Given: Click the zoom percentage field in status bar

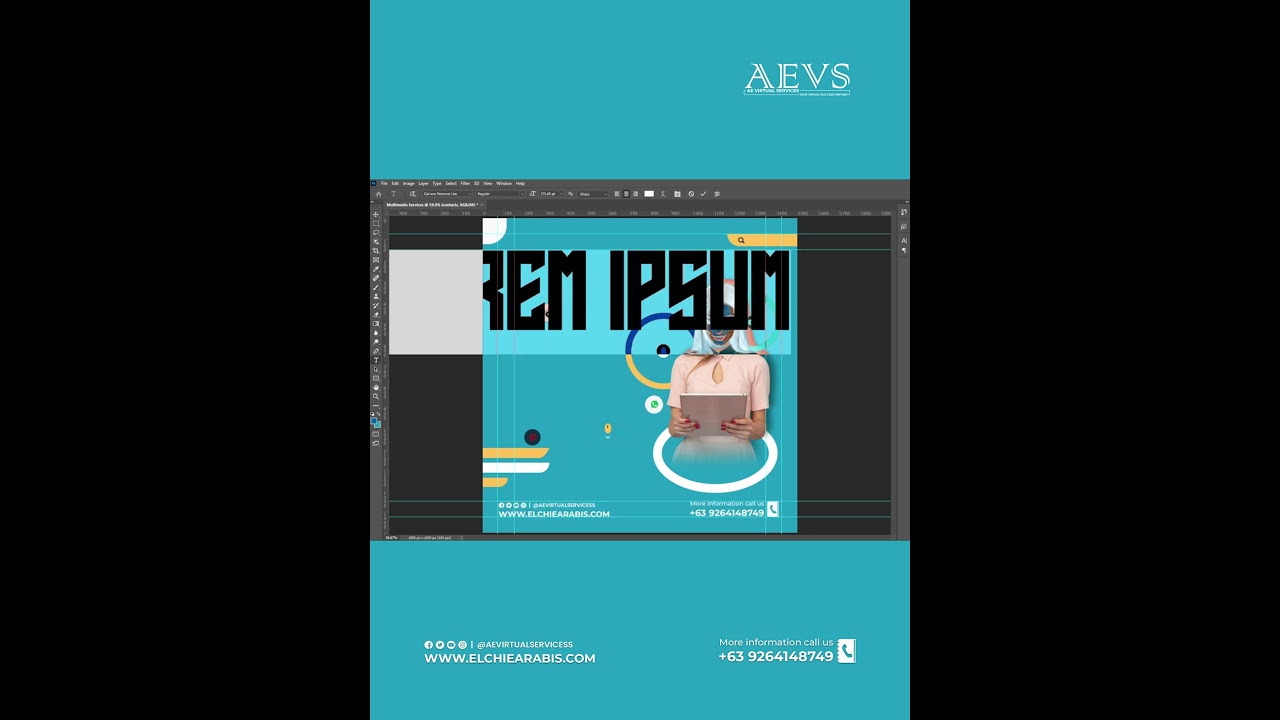Looking at the screenshot, I should [x=392, y=538].
